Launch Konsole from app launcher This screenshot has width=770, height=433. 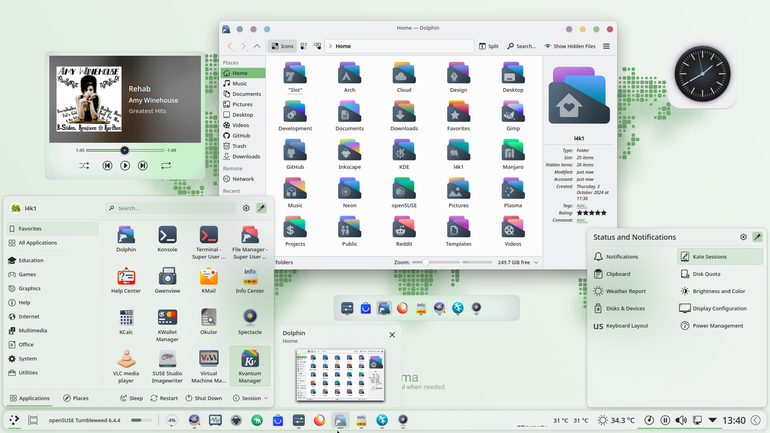pyautogui.click(x=167, y=240)
